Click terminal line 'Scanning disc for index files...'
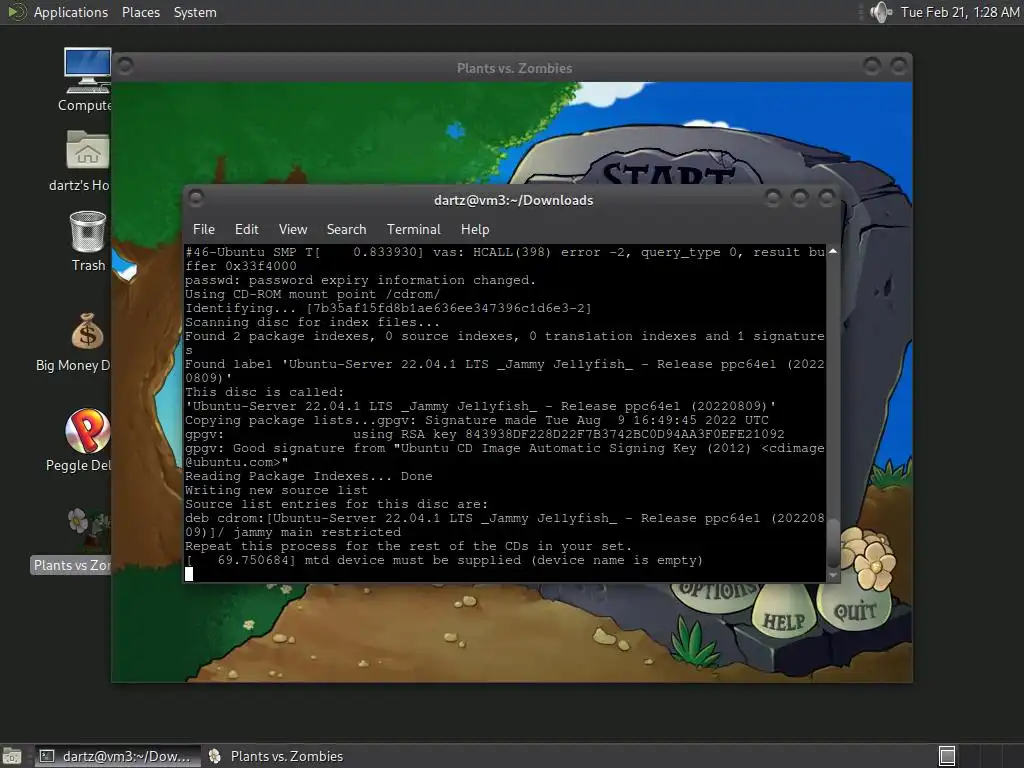This screenshot has width=1024, height=768. pos(312,322)
